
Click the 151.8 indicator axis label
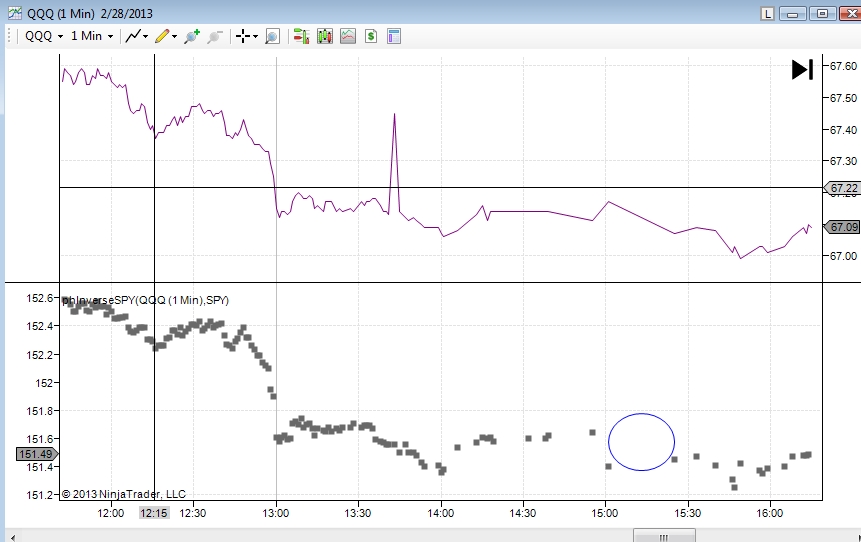pyautogui.click(x=40, y=411)
